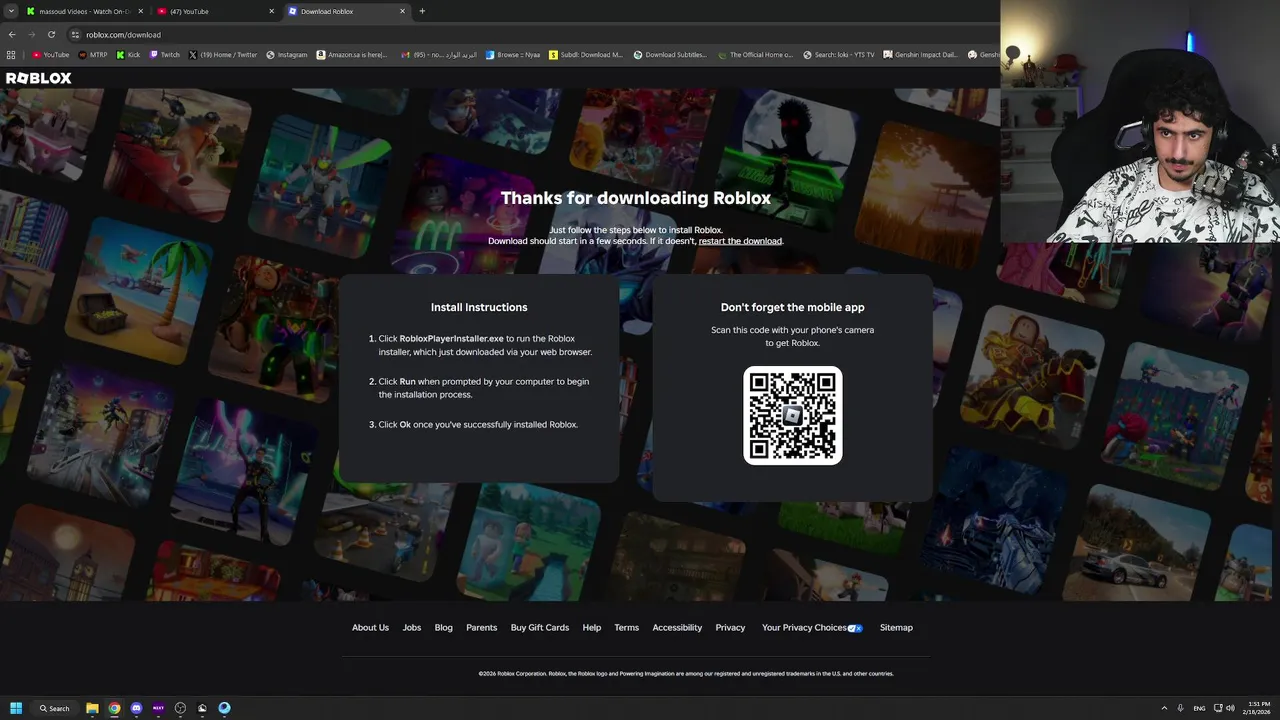Viewport: 1280px width, 720px height.
Task: Open the Browse :: Nyaa bookmark
Action: pos(513,55)
